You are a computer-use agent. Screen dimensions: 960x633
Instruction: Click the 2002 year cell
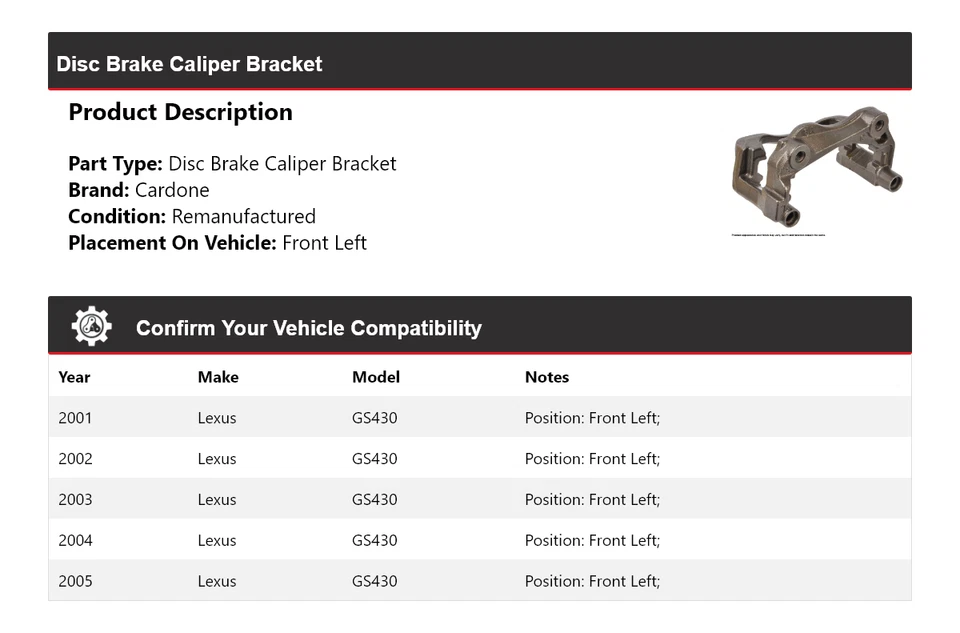pyautogui.click(x=75, y=459)
